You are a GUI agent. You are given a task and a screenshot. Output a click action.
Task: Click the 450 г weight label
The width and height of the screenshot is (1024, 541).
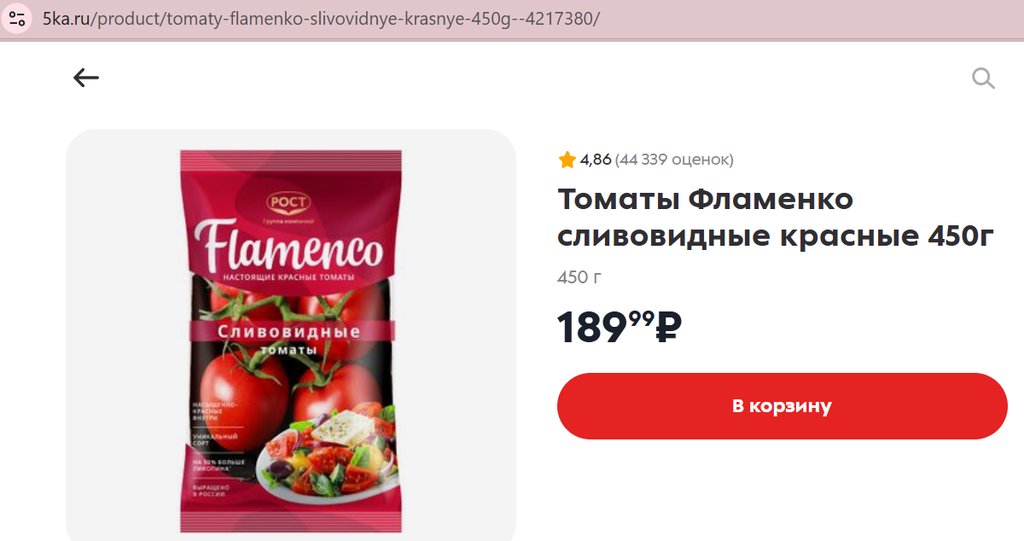click(x=579, y=277)
